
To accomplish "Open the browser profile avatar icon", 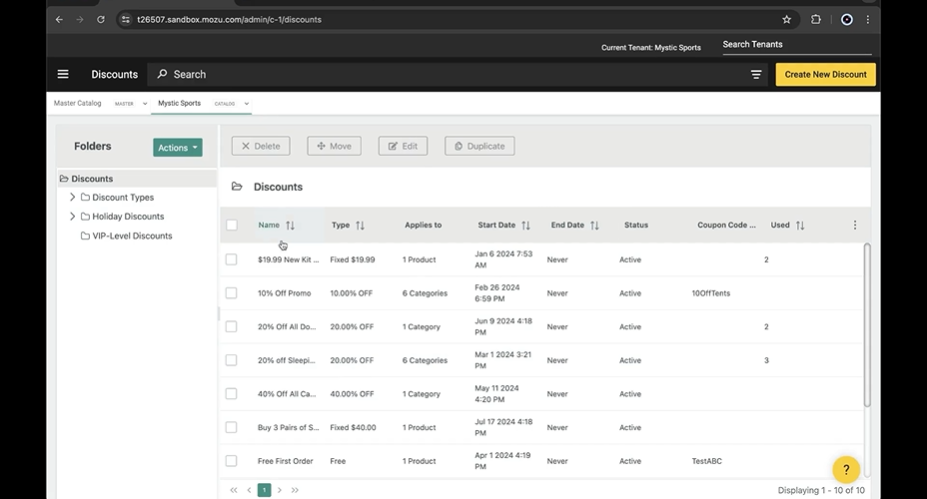I will [x=847, y=20].
